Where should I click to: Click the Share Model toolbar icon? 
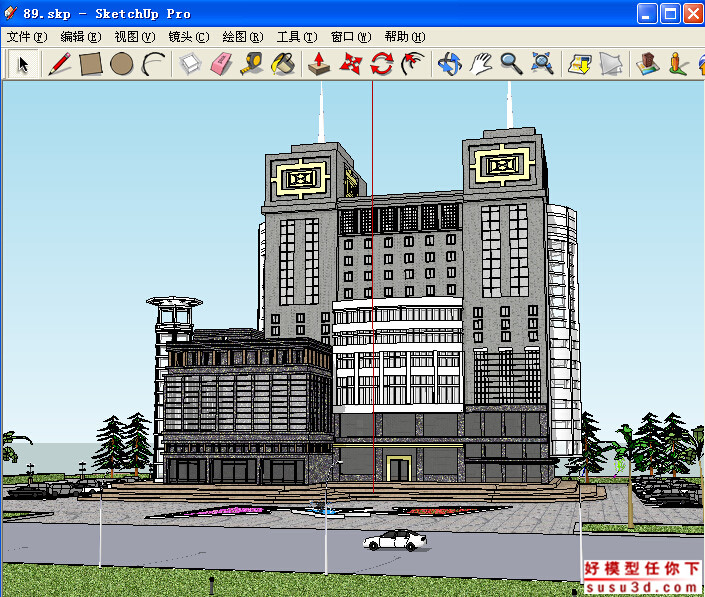pyautogui.click(x=611, y=64)
